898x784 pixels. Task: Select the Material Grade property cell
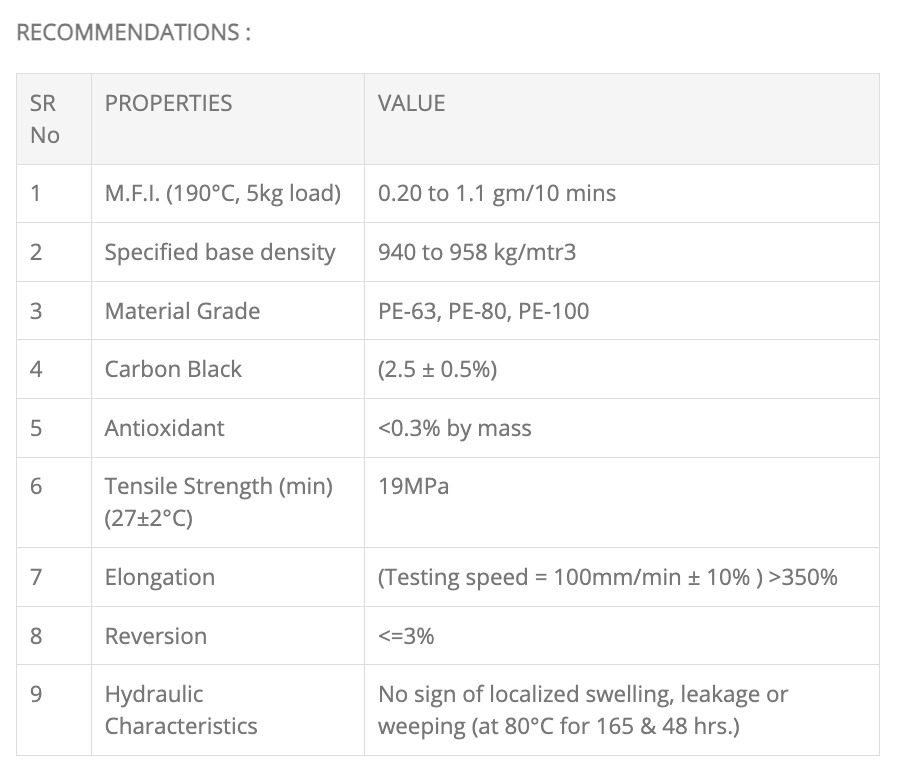tap(182, 311)
